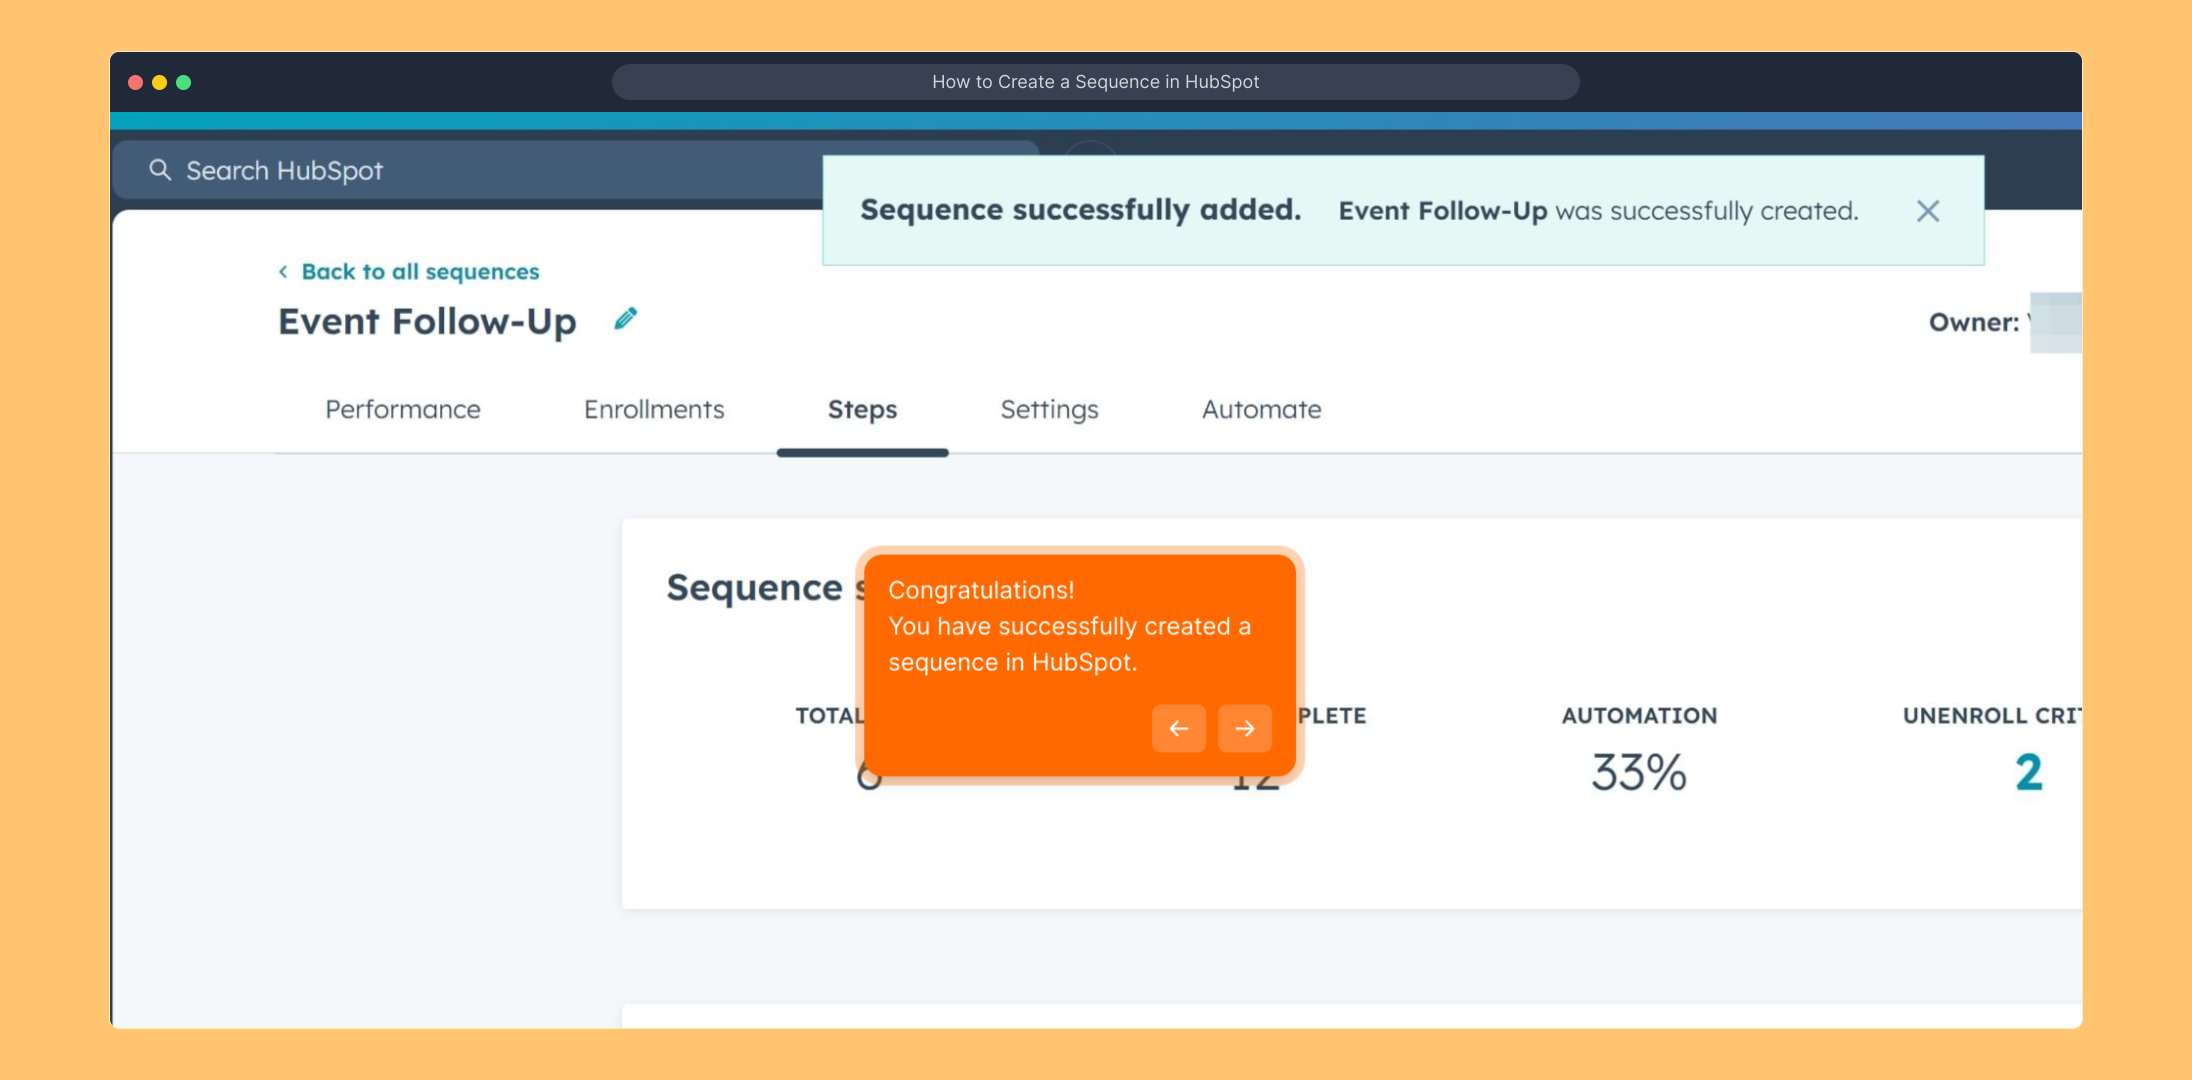Select the Steps tab
This screenshot has height=1080, width=2192.
[x=862, y=410]
